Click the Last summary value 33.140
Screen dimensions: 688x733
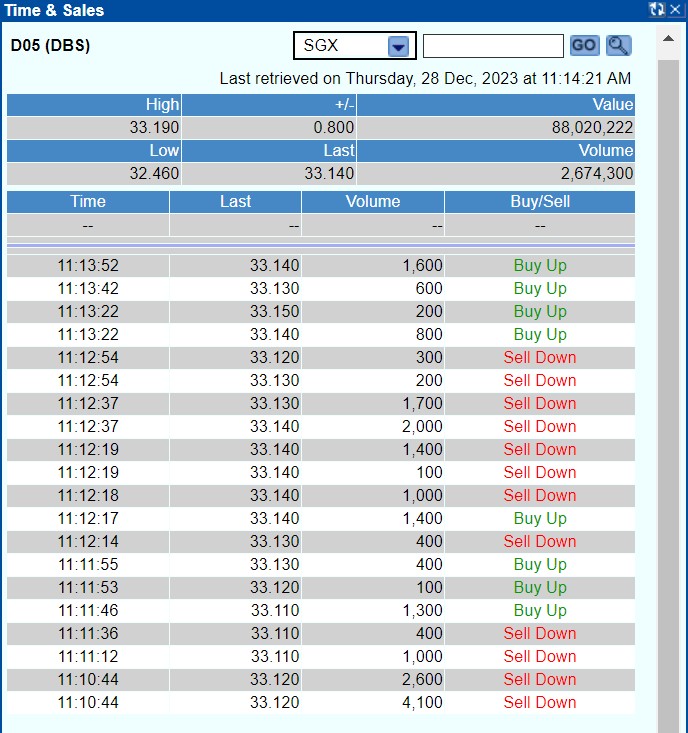(x=329, y=173)
